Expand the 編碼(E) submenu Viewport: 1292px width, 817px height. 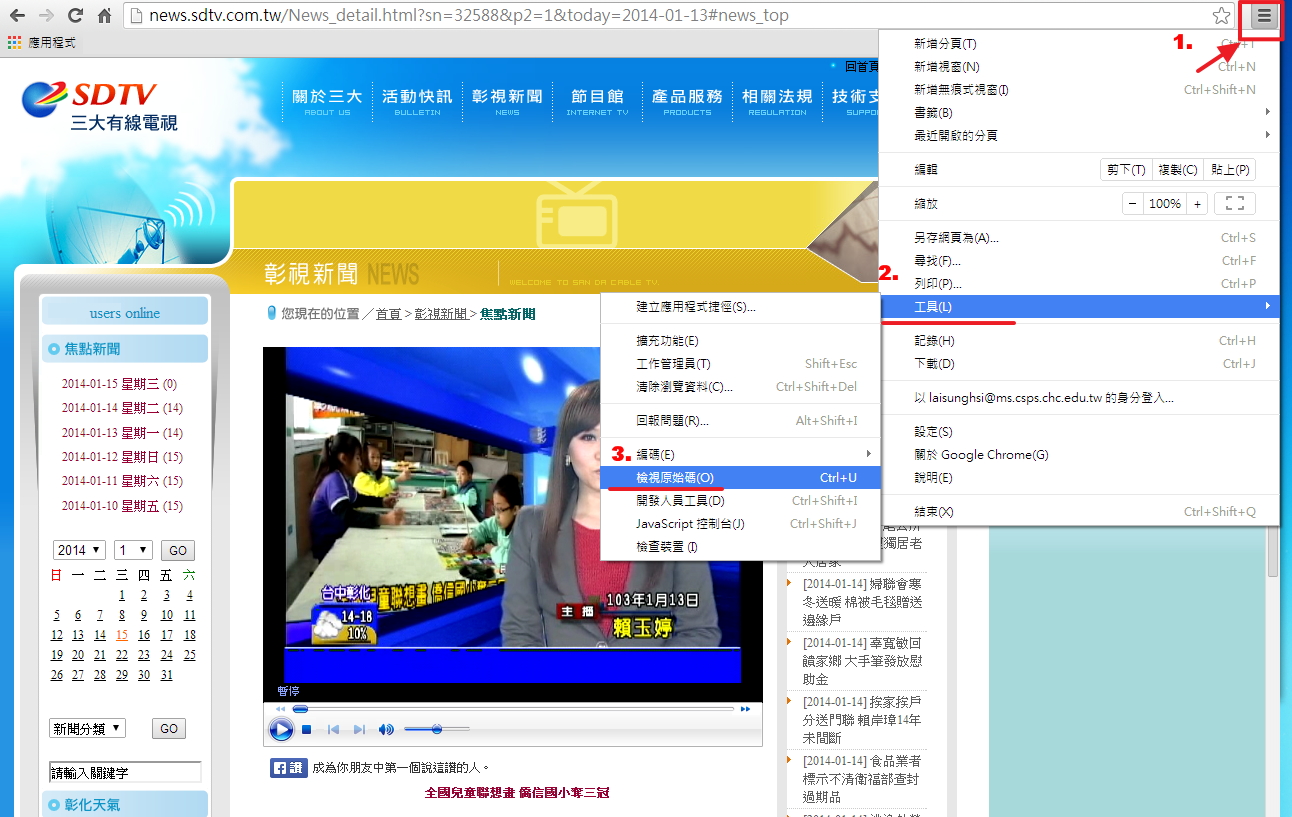[x=740, y=455]
